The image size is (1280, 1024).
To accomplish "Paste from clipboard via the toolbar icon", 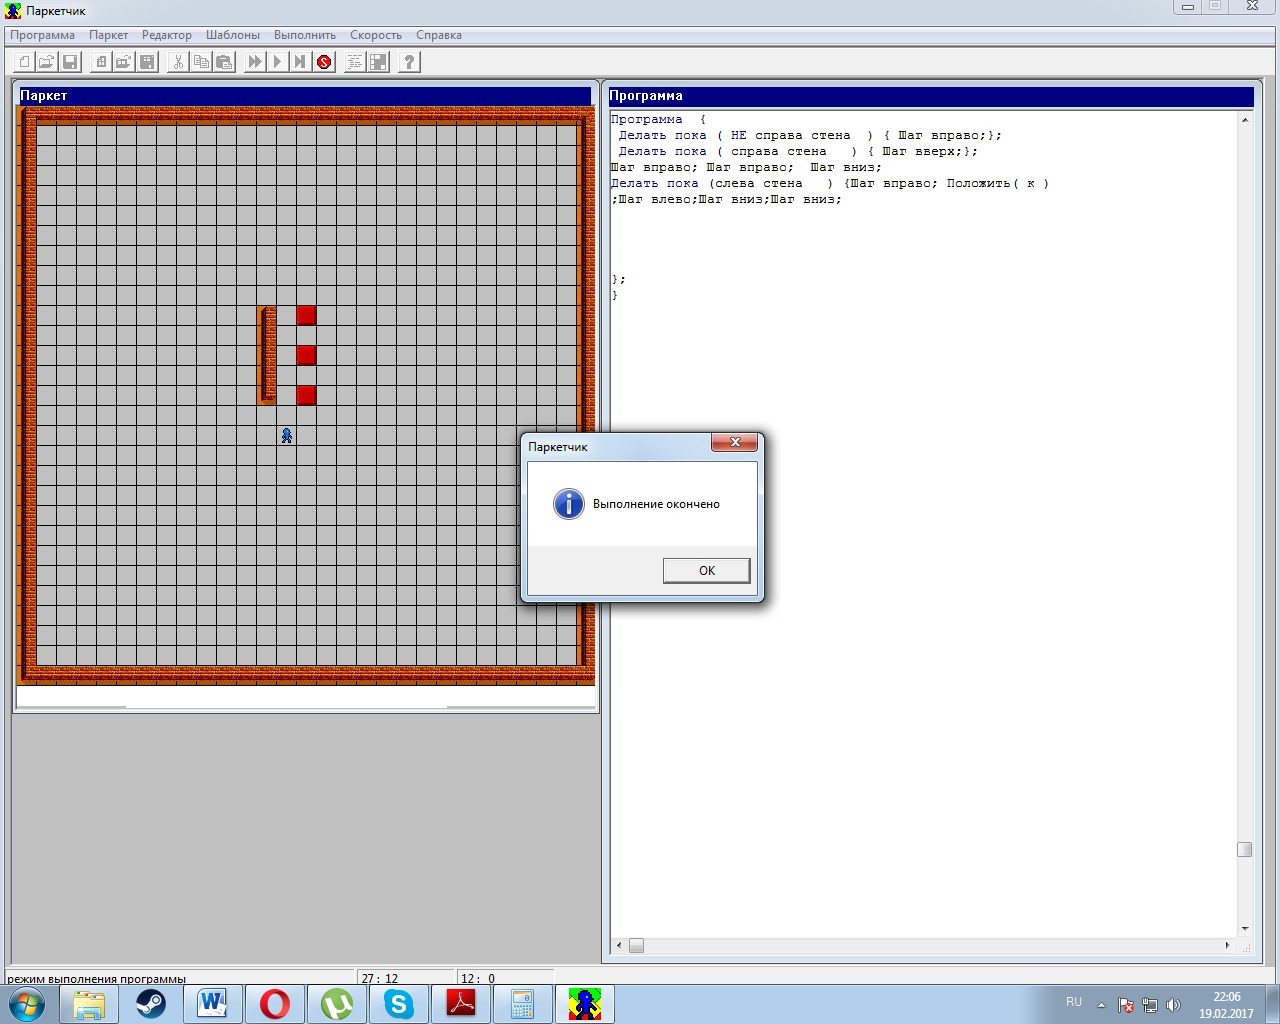I will (x=224, y=62).
